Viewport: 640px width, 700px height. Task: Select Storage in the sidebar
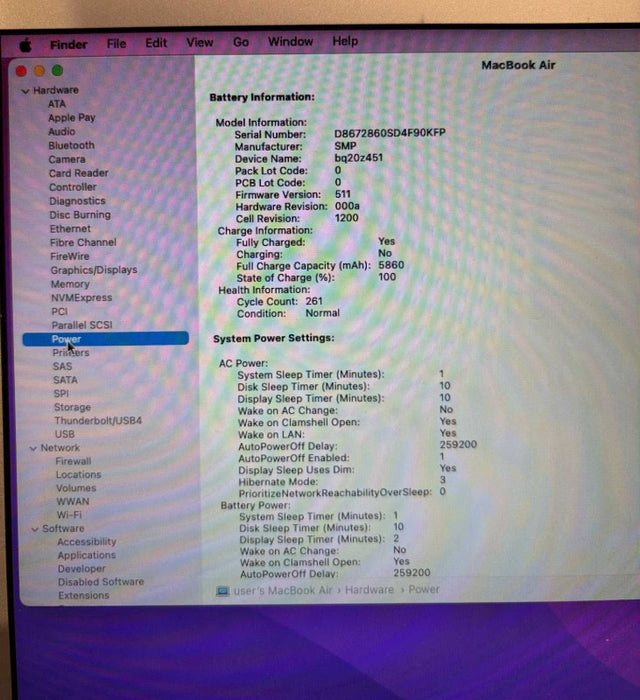72,407
